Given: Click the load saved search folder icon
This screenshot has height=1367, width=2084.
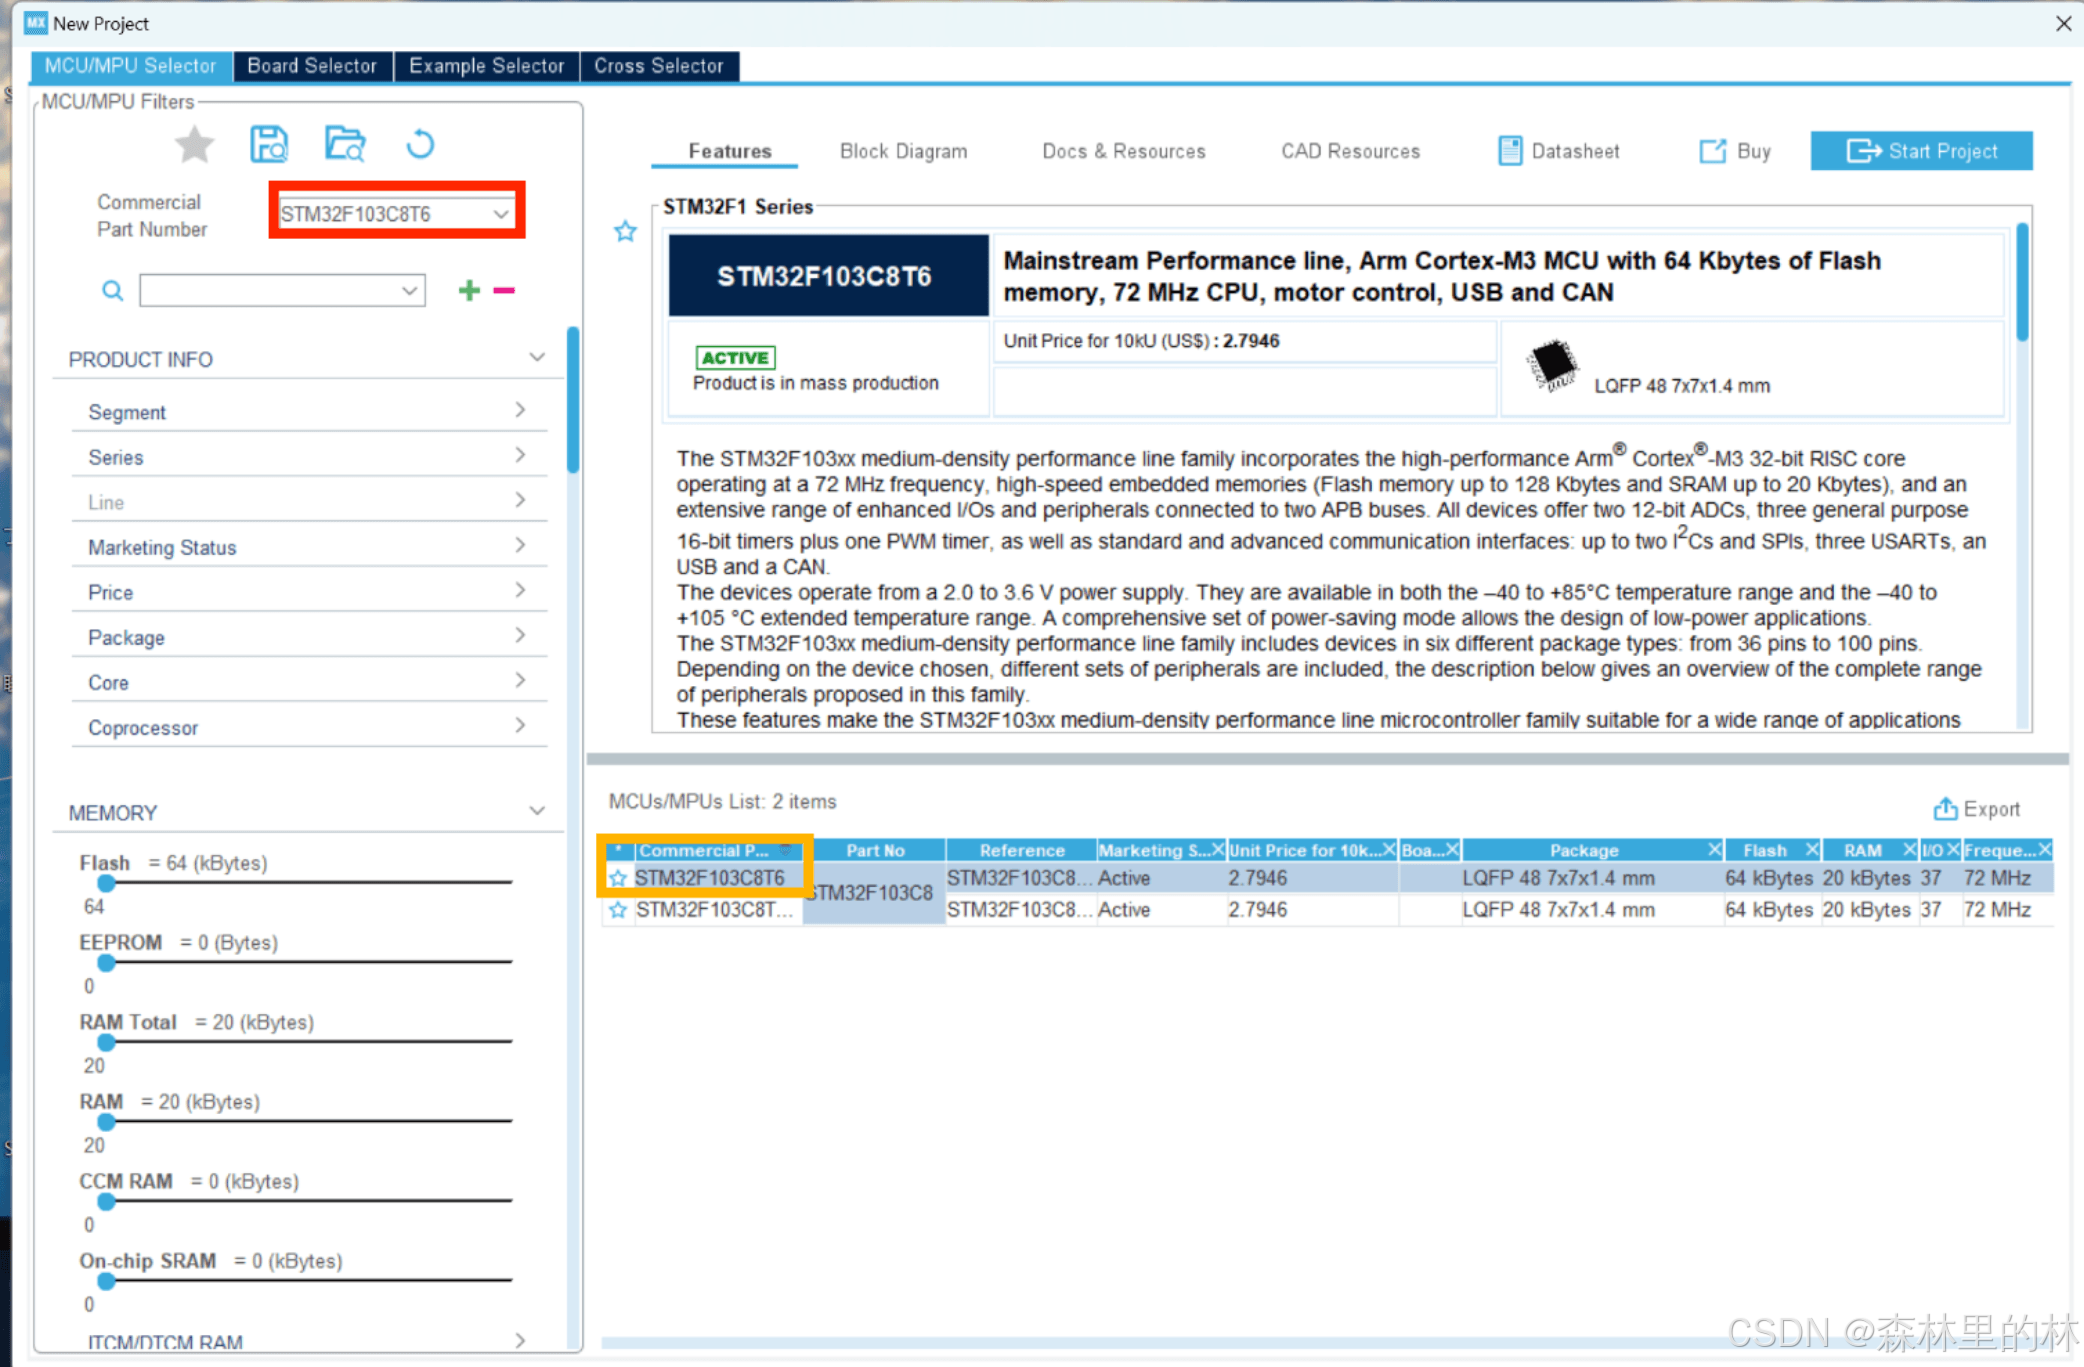Looking at the screenshot, I should coord(345,145).
